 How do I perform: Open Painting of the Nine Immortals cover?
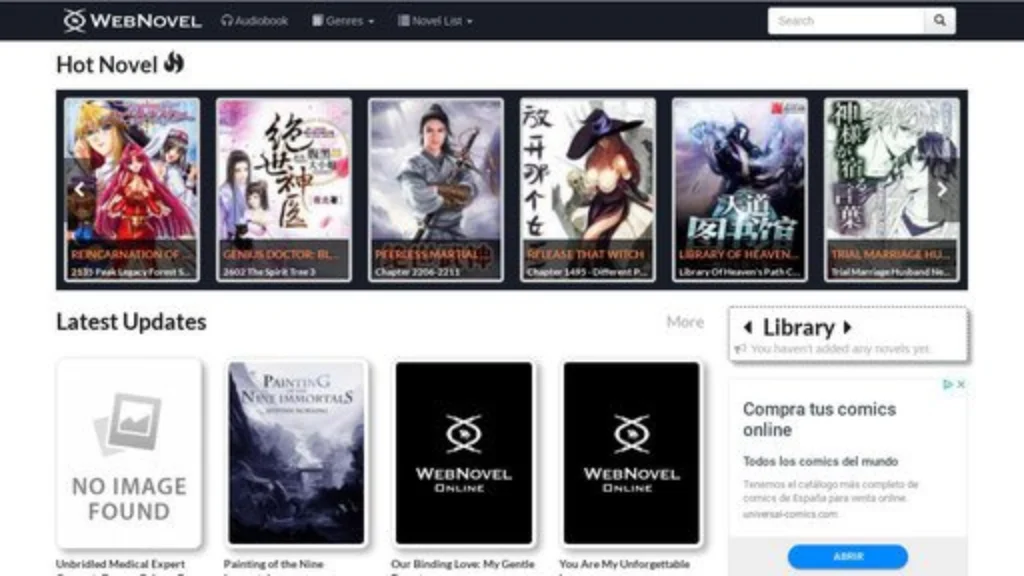click(x=296, y=453)
